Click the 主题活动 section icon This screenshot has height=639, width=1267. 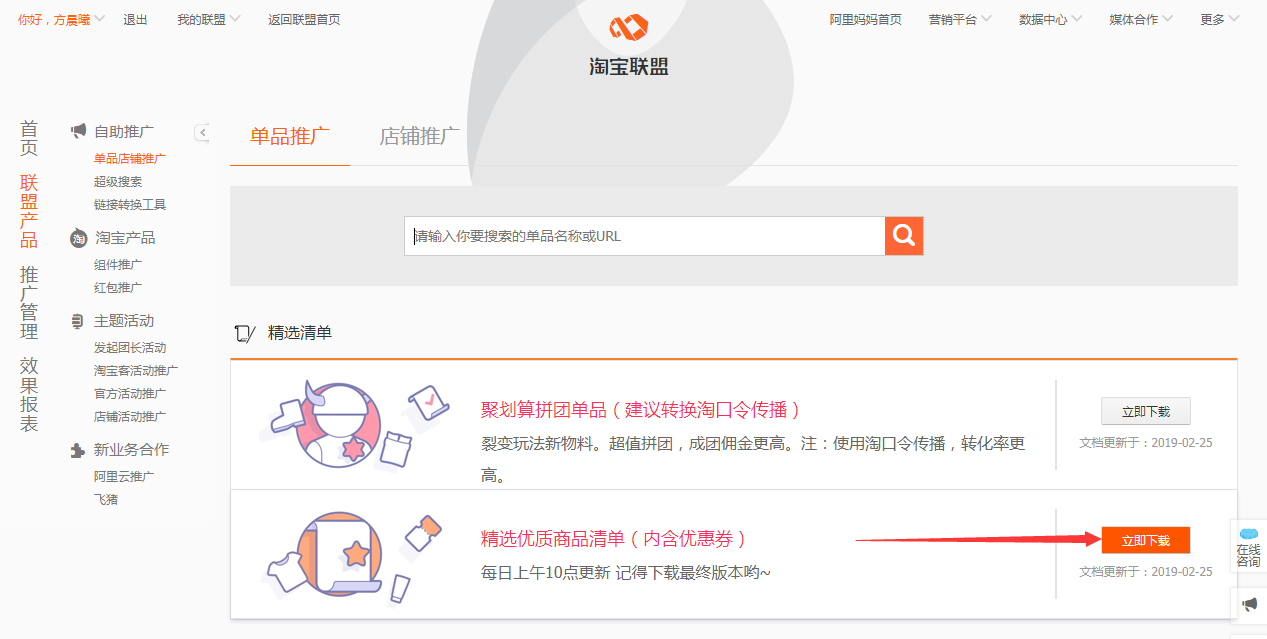tap(78, 321)
